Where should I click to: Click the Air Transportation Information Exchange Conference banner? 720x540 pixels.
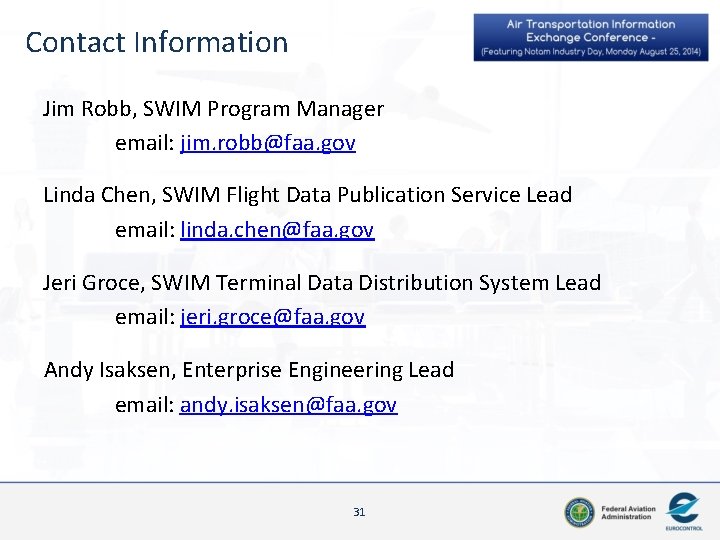pos(591,37)
